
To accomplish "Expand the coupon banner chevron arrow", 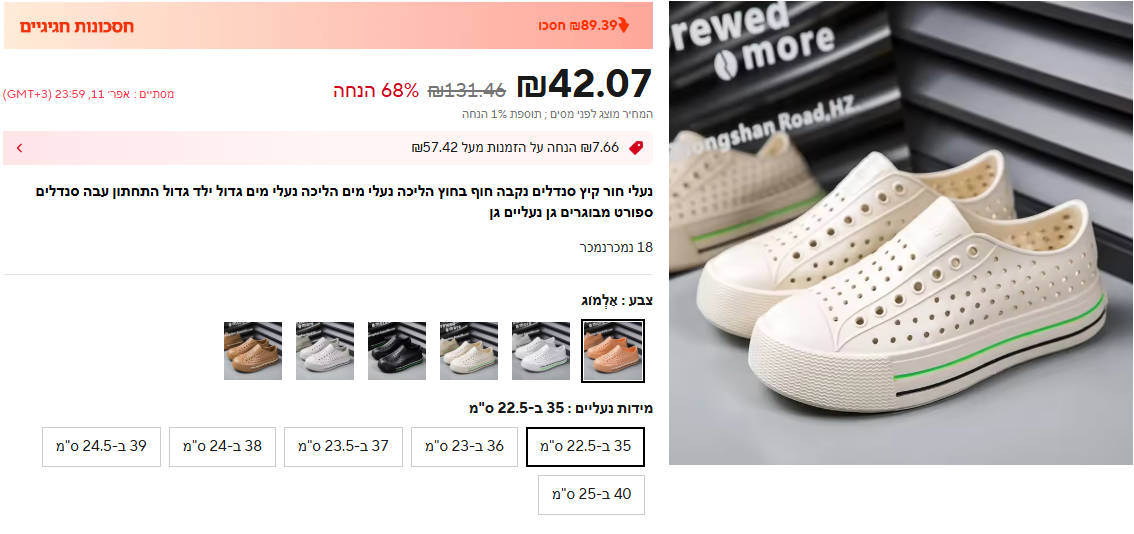I will [x=20, y=148].
